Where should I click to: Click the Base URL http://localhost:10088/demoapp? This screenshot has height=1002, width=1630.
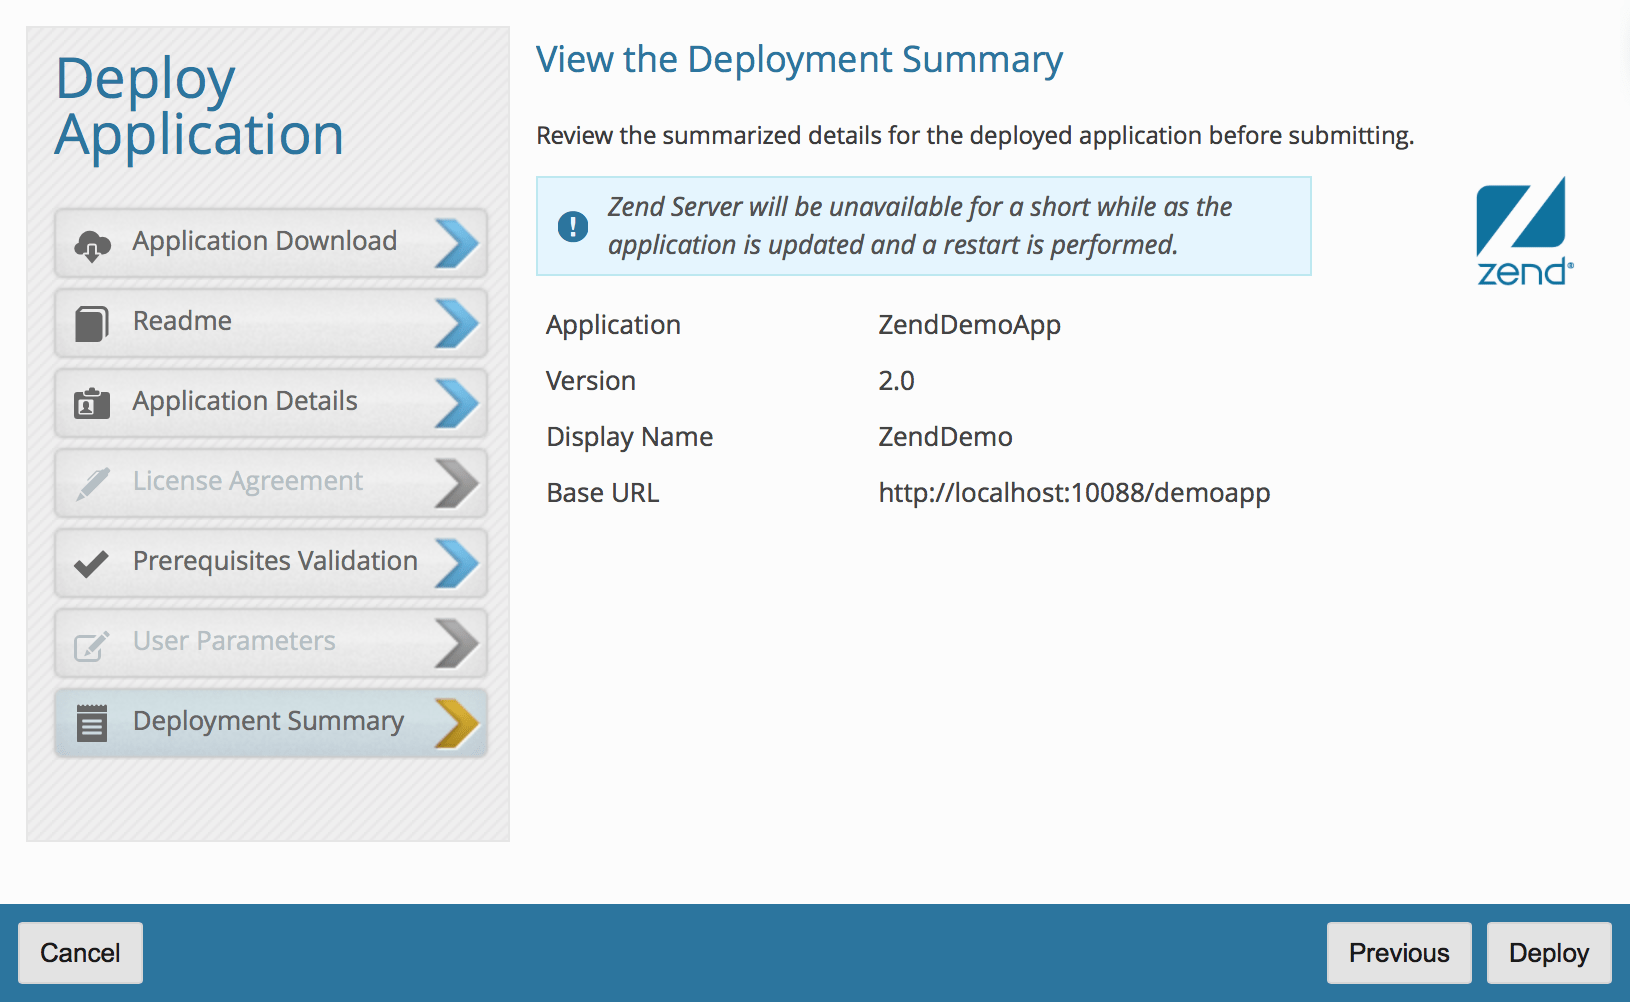1074,493
